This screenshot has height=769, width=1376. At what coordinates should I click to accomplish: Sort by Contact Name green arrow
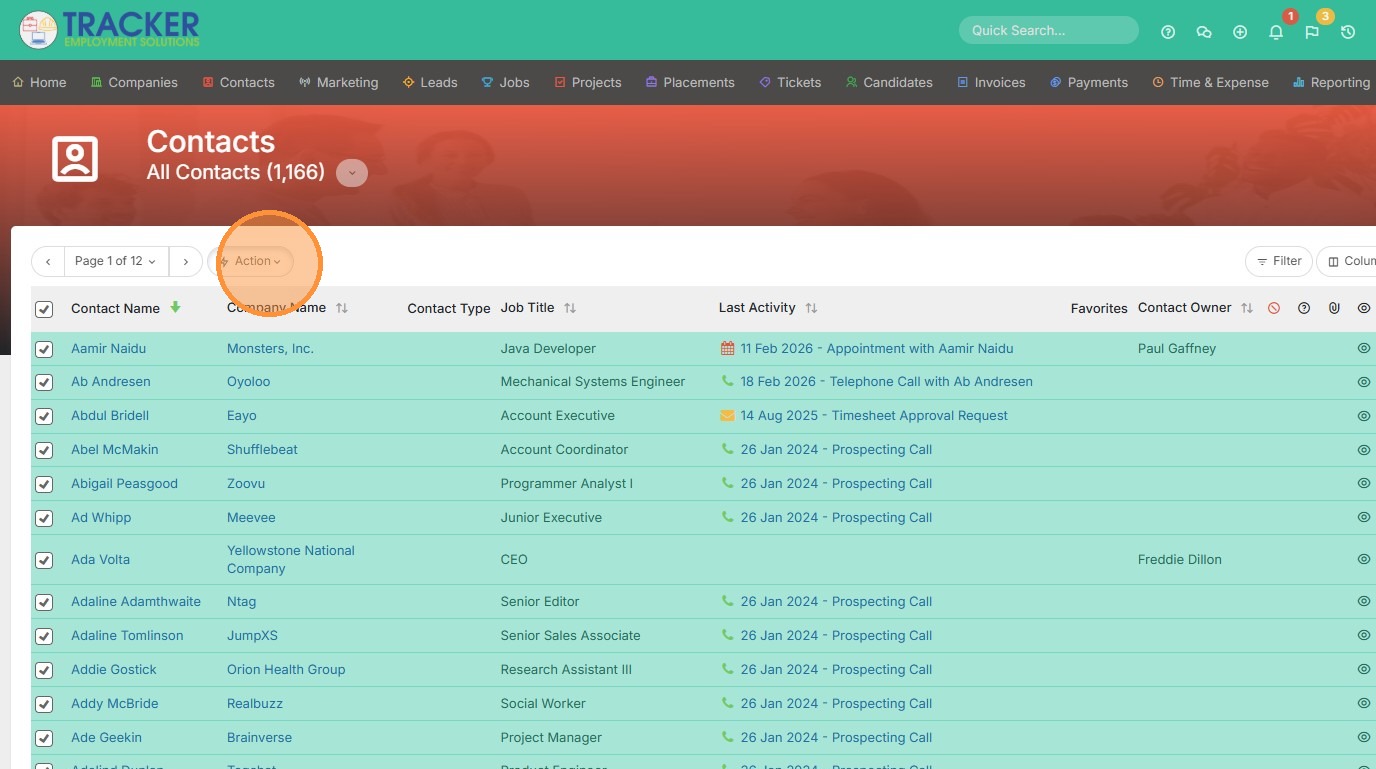coord(176,307)
